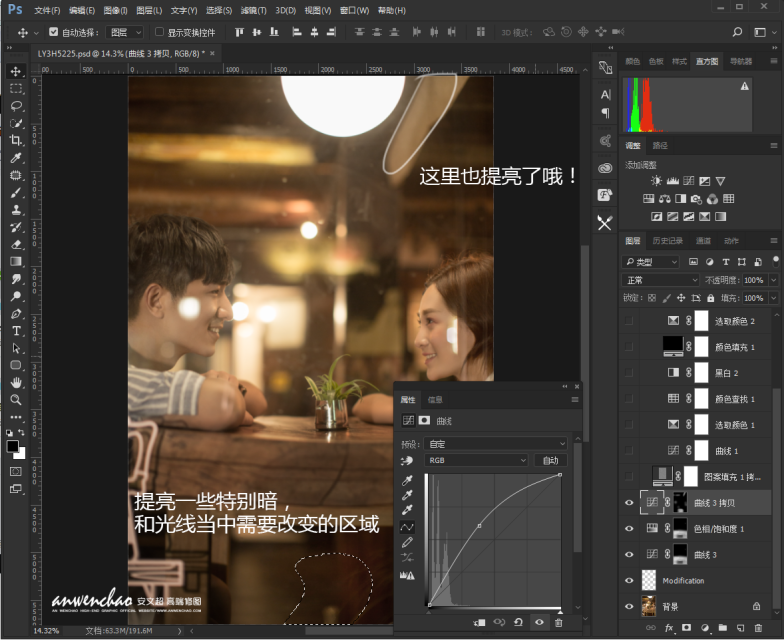
Task: Open the 预设 自定 preset dropdown
Action: click(496, 444)
